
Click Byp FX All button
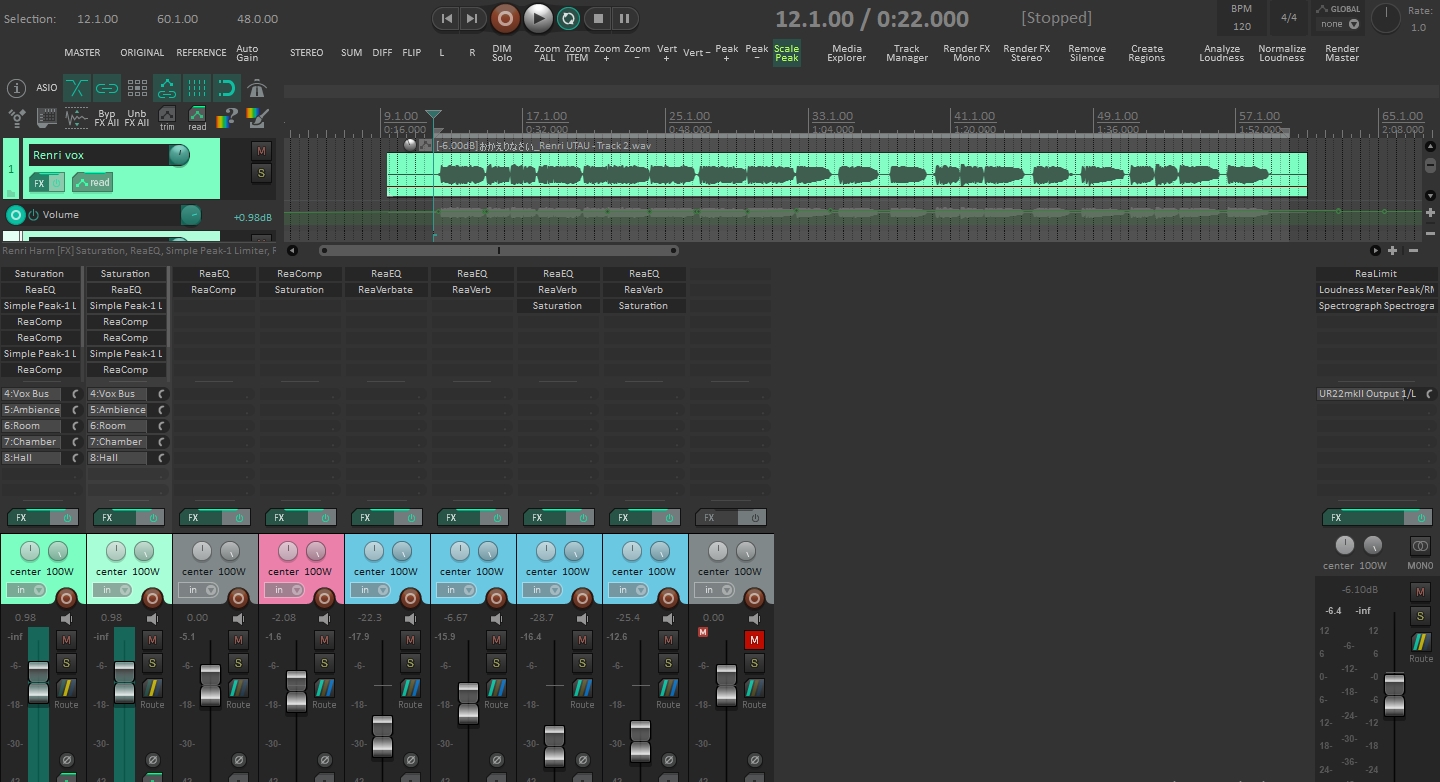pyautogui.click(x=107, y=118)
